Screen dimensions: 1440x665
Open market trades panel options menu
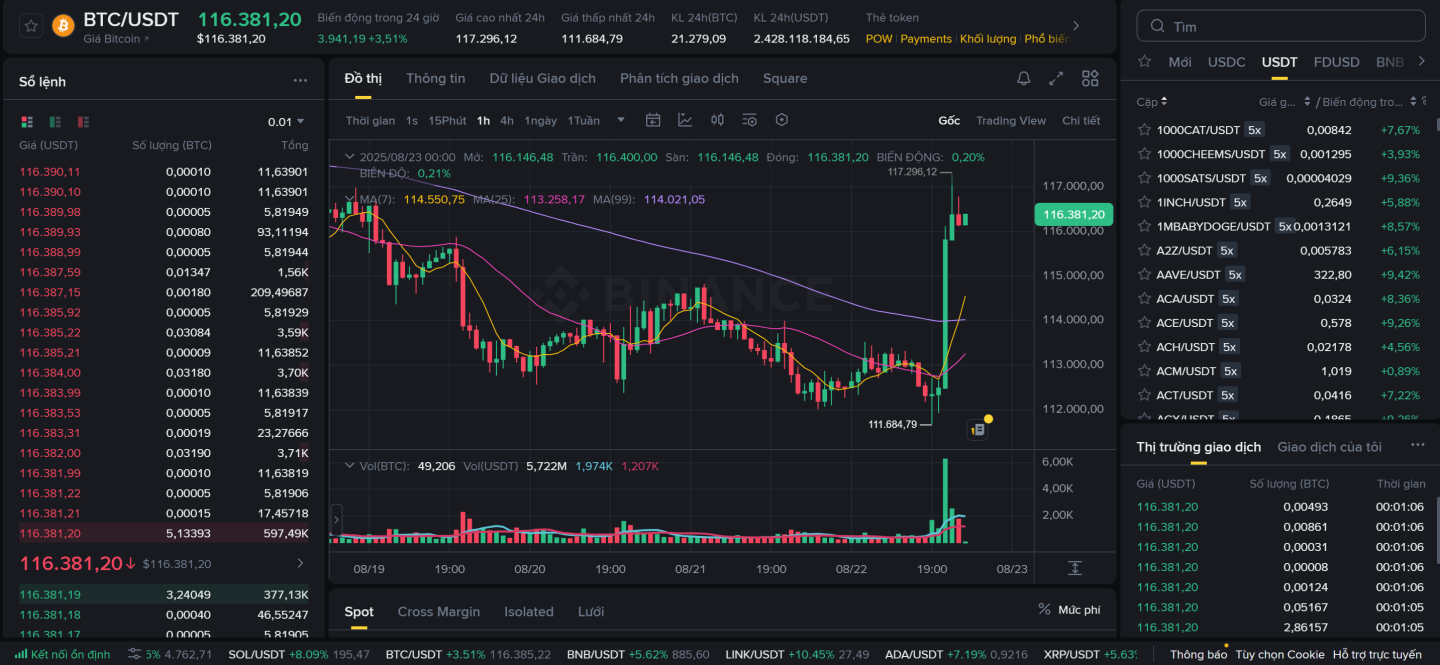point(1417,445)
